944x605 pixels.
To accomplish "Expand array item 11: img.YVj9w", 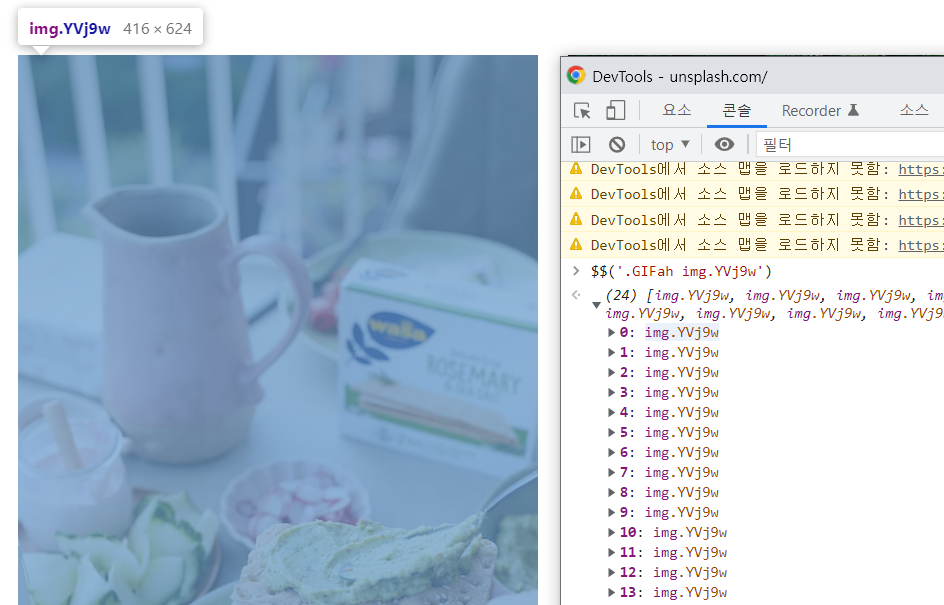I will click(x=611, y=552).
